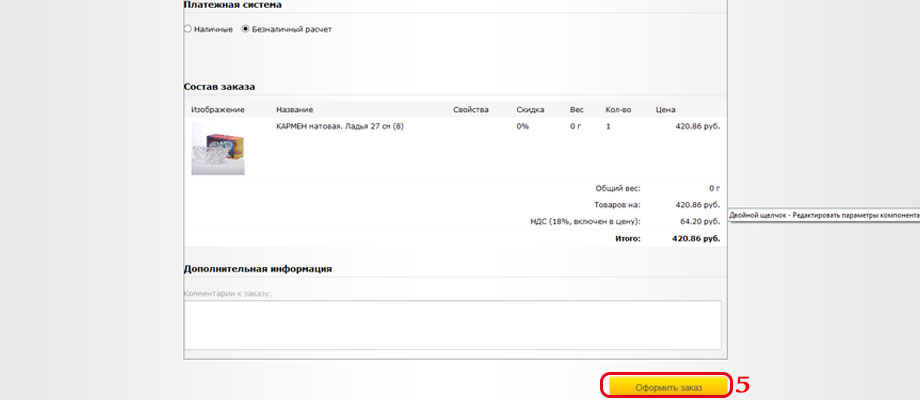Click the Двойной щелчок tooltip text
Viewport: 920px width, 400px height.
[x=823, y=215]
